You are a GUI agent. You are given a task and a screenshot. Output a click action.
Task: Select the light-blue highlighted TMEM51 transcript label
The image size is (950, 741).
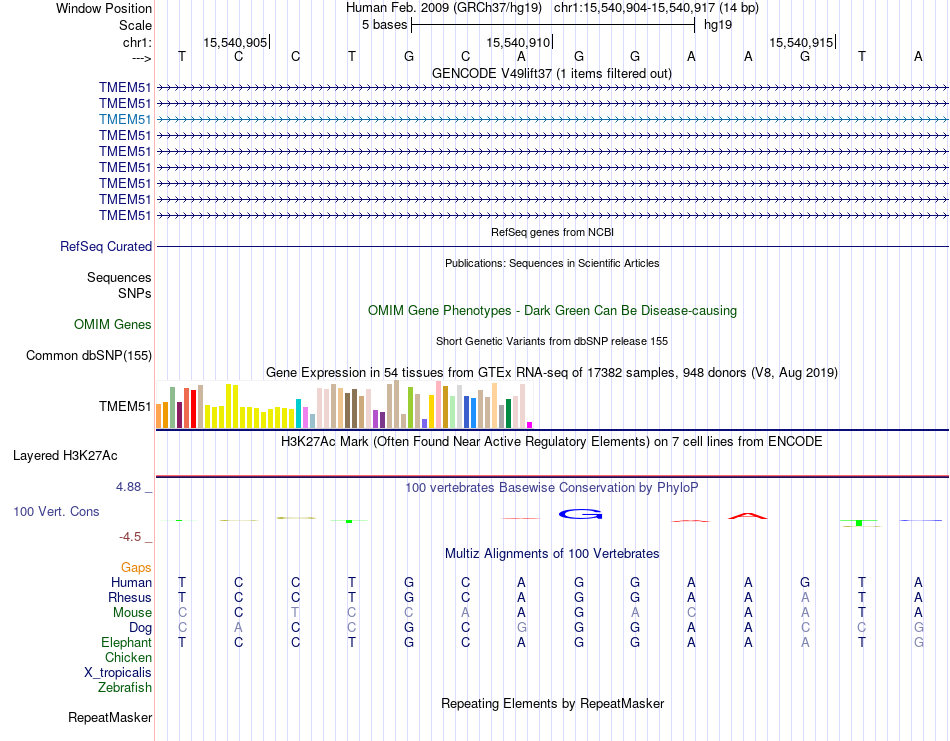pos(125,119)
